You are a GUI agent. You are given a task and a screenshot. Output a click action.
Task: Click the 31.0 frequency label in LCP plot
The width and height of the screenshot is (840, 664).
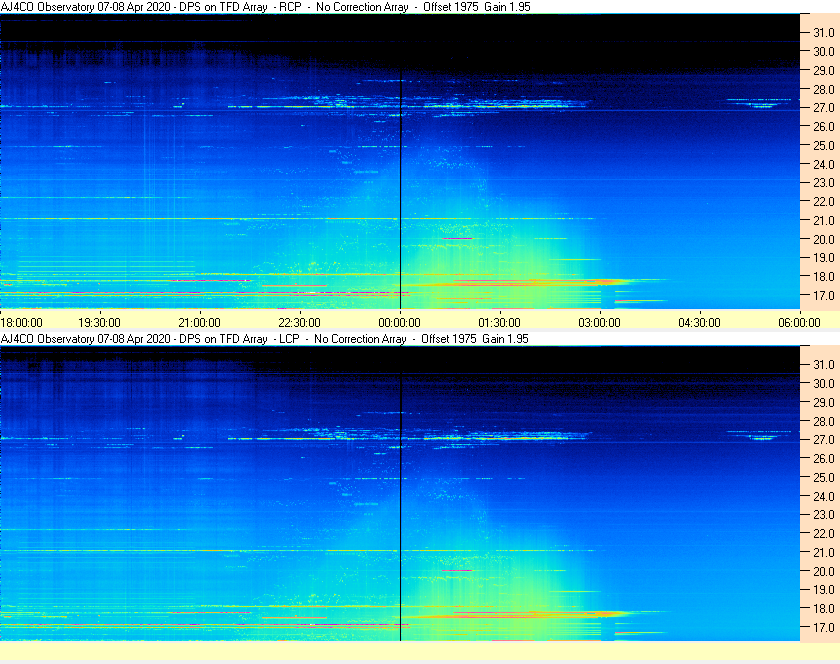(x=824, y=364)
